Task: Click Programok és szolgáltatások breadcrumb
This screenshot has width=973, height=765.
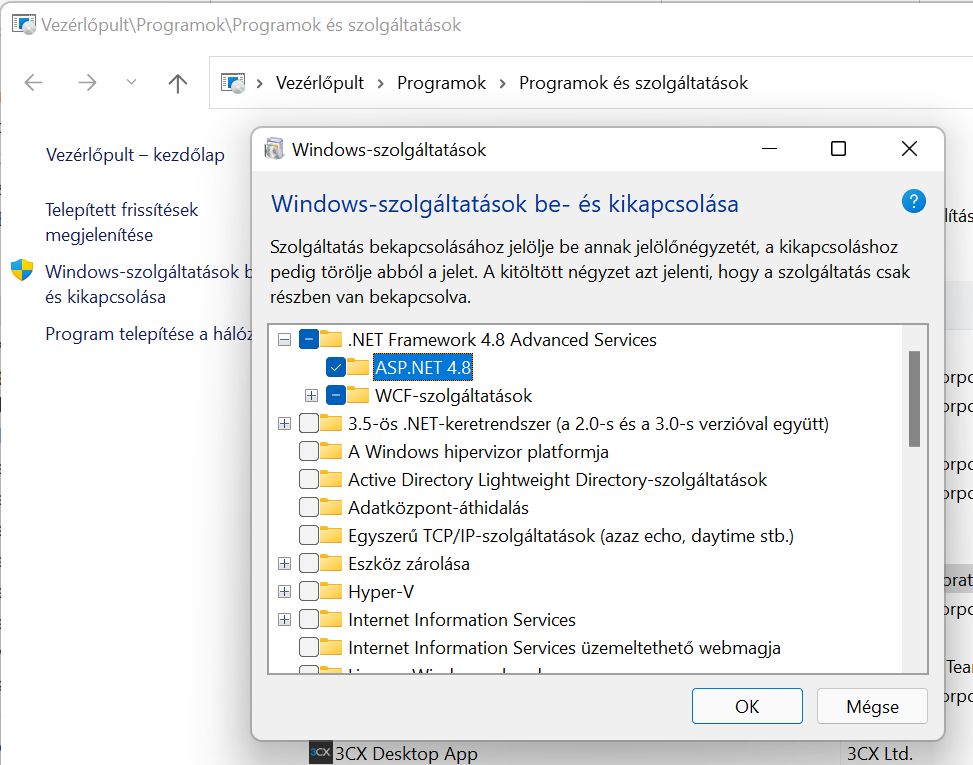Action: pos(634,83)
